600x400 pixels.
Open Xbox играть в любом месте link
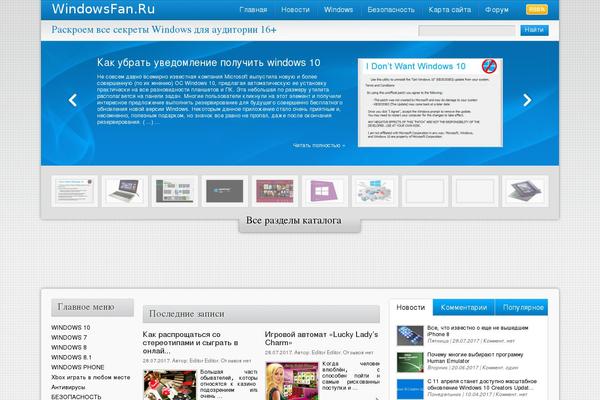pos(91,377)
